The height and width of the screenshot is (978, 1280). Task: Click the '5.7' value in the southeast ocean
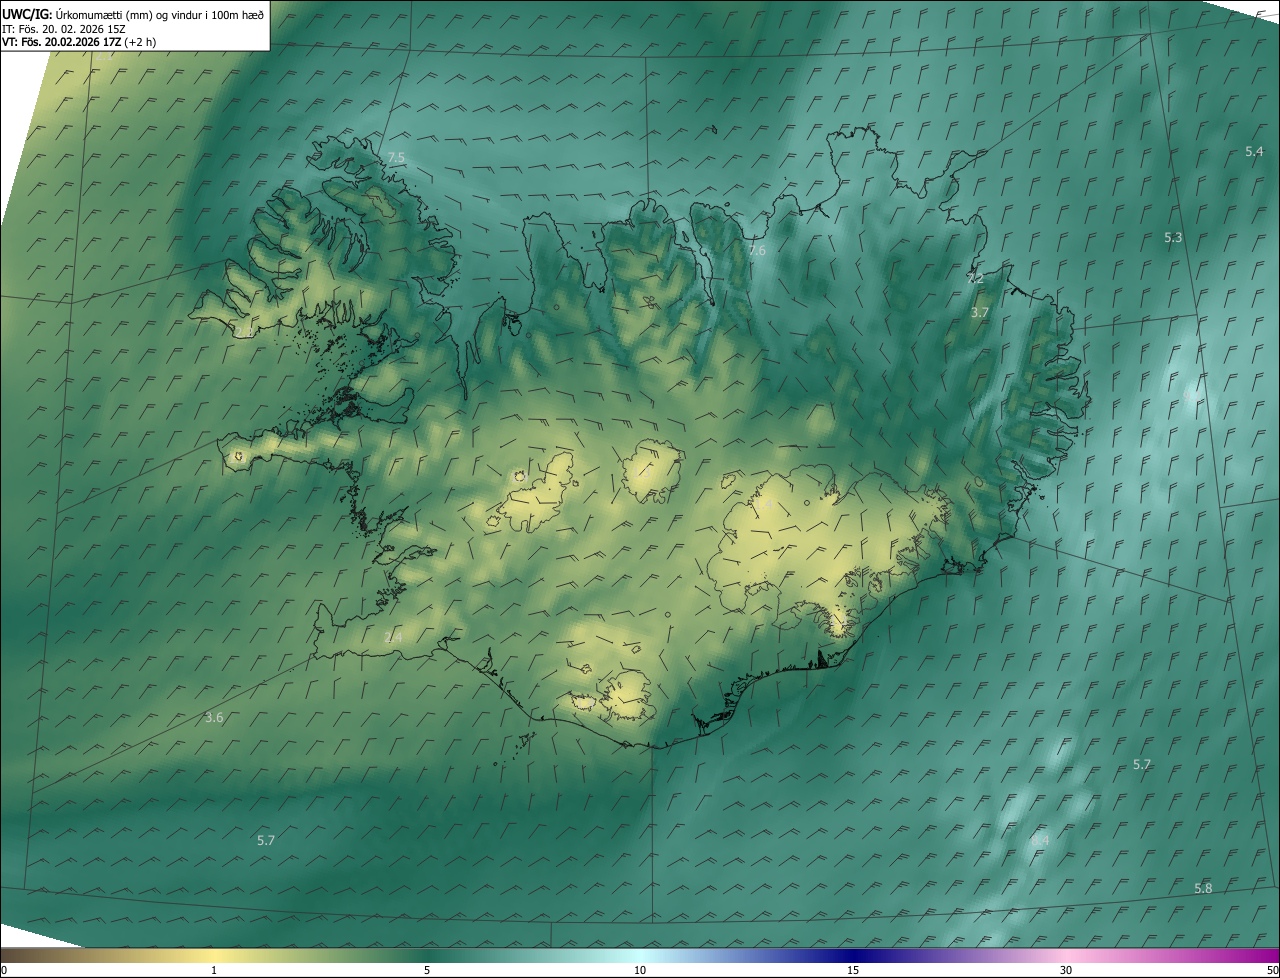point(1142,764)
